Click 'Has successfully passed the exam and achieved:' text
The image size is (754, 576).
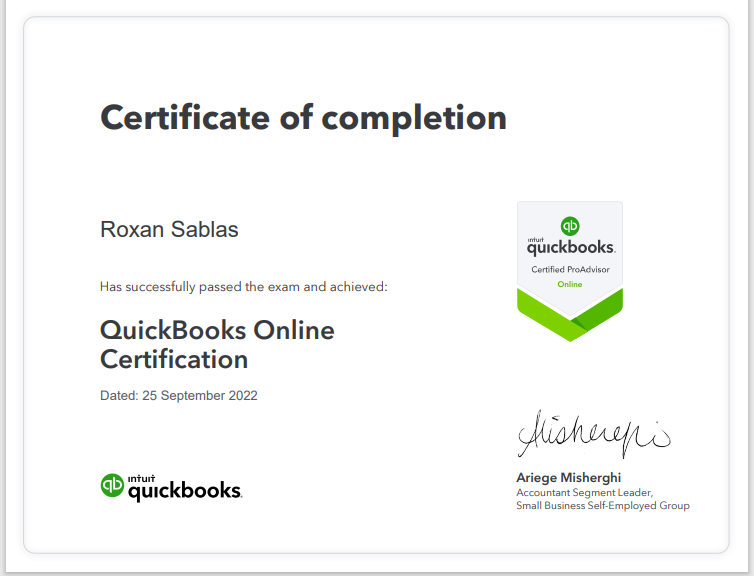point(244,287)
